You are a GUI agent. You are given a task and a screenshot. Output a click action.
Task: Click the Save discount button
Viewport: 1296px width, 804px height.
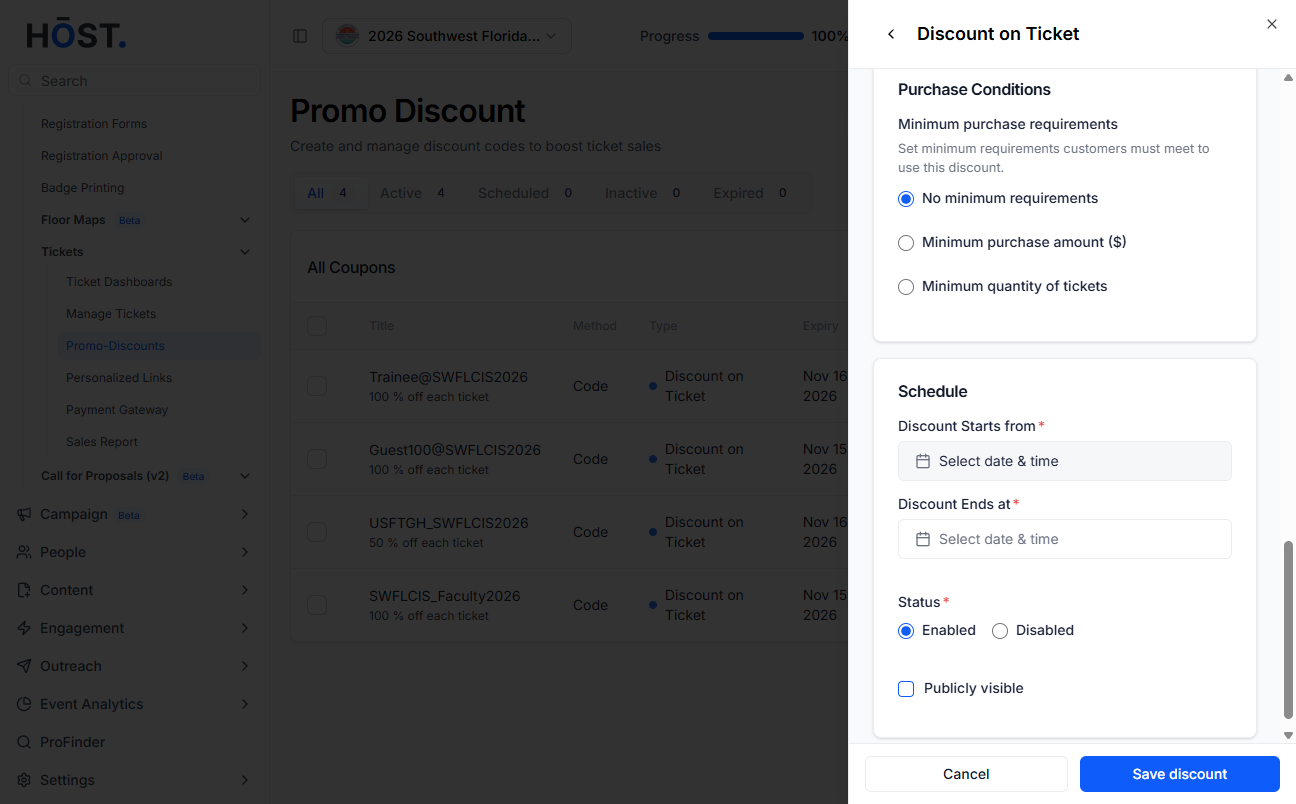click(1180, 774)
